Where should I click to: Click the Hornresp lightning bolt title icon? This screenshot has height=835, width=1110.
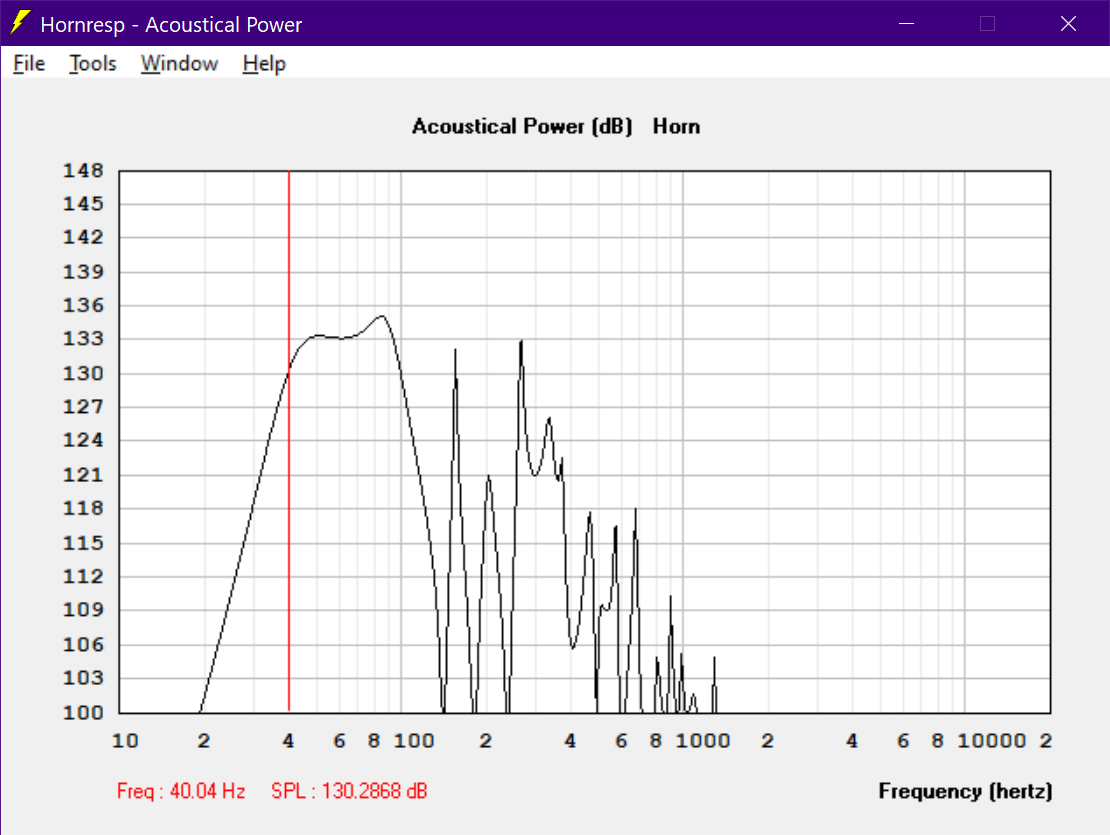(21, 23)
